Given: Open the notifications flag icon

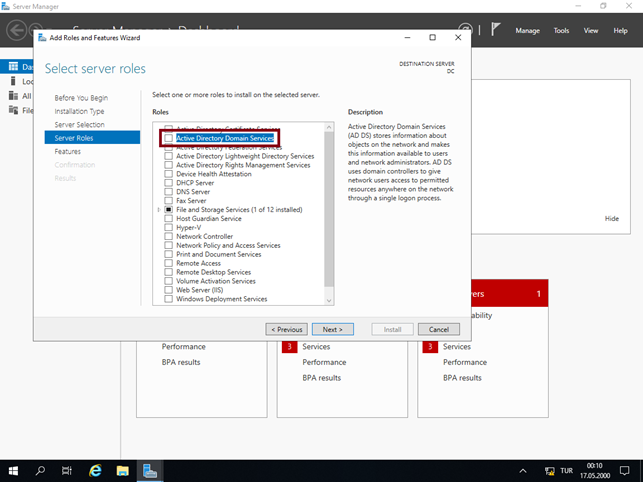Looking at the screenshot, I should (496, 30).
